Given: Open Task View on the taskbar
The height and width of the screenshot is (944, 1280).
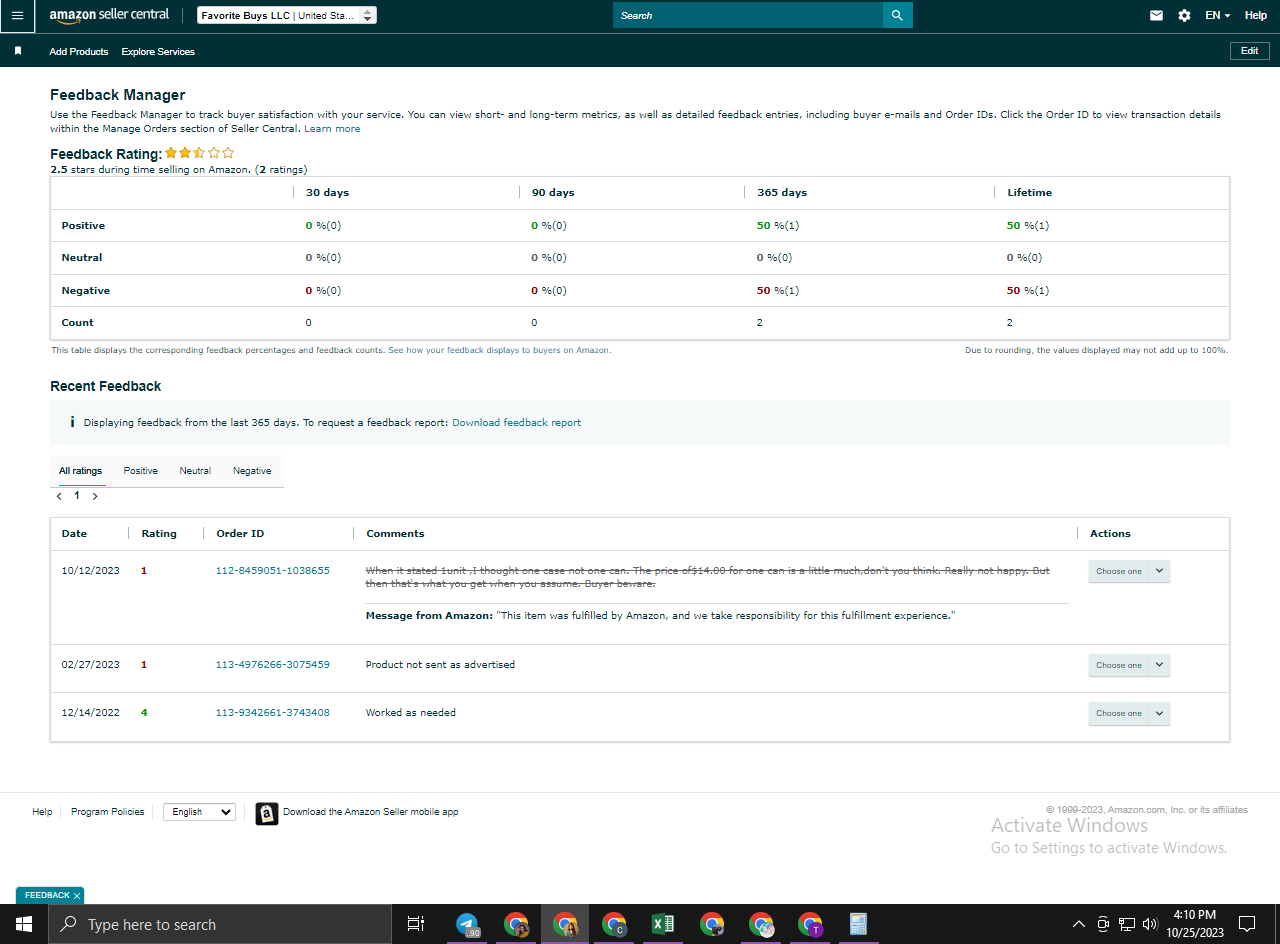Looking at the screenshot, I should tap(416, 924).
